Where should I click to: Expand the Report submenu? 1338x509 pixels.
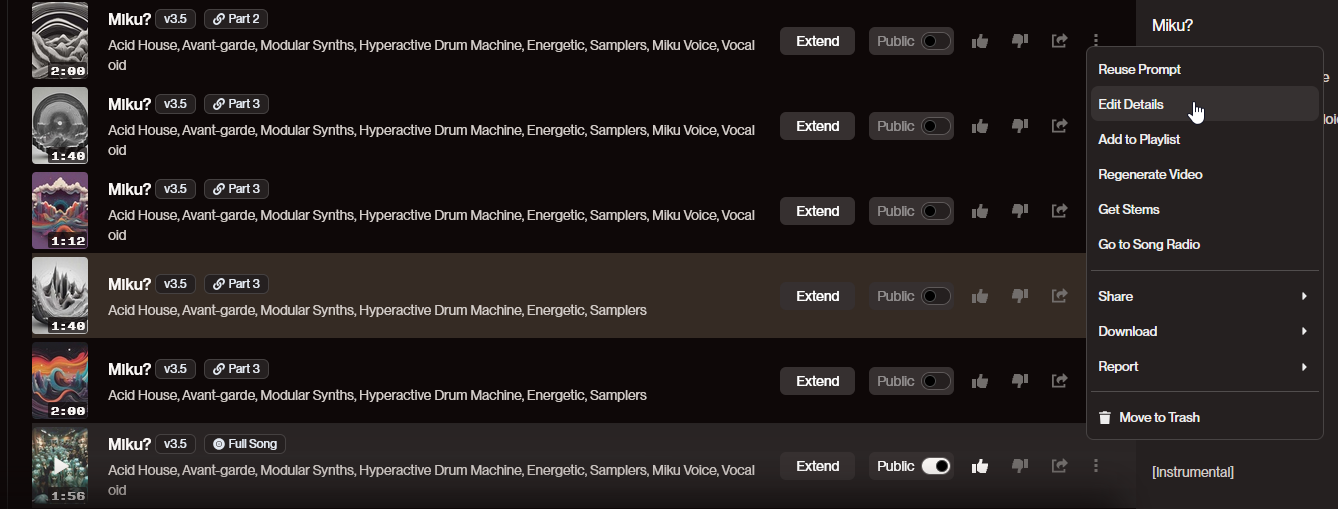[x=1204, y=366]
